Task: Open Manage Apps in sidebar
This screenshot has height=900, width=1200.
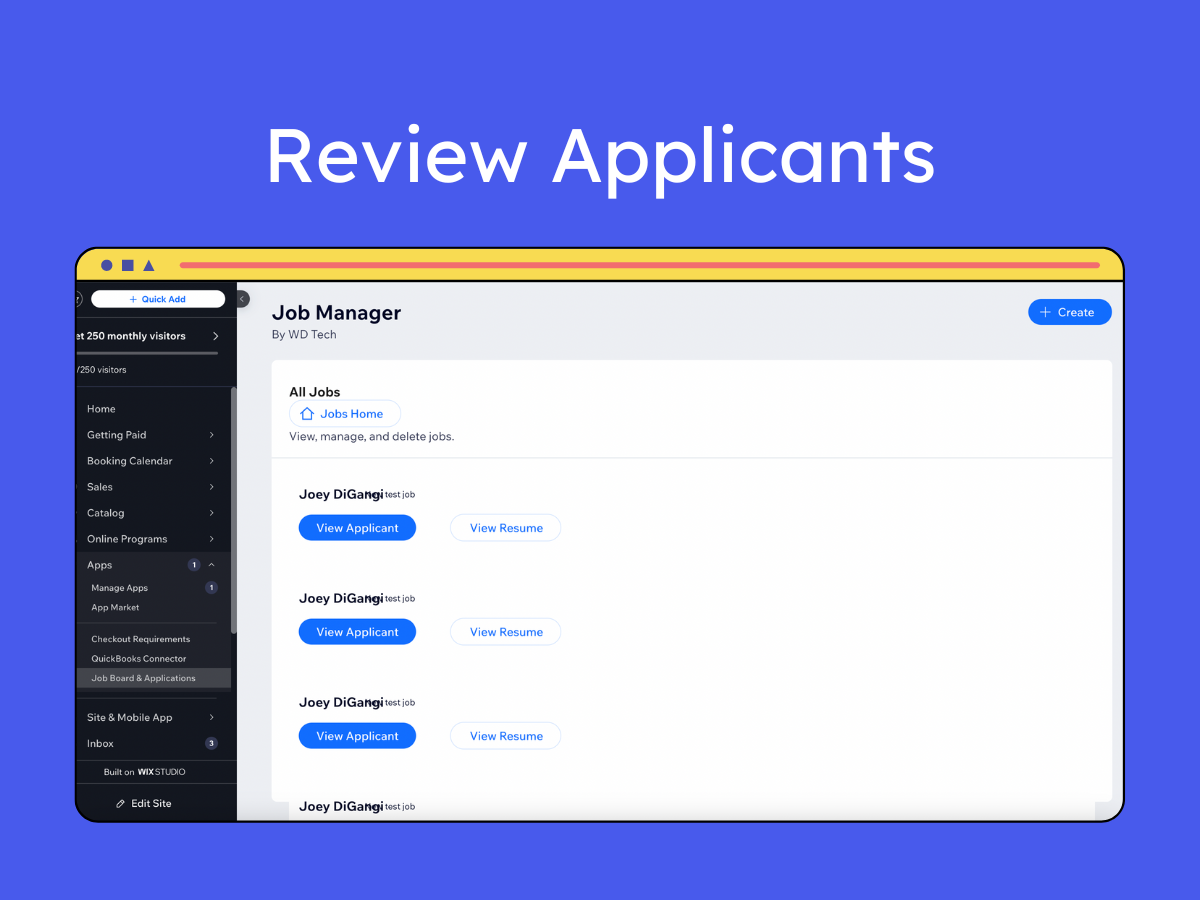Action: pyautogui.click(x=119, y=588)
